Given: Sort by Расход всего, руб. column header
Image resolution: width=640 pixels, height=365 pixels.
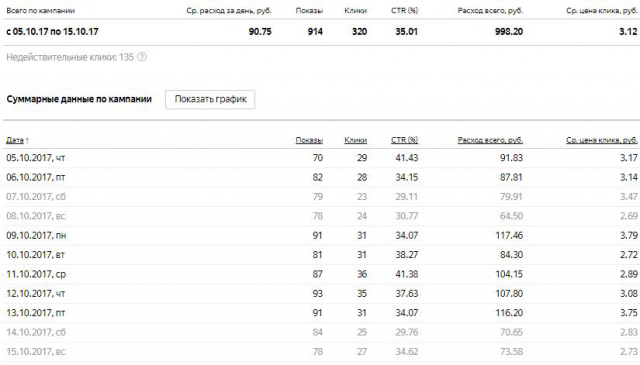Looking at the screenshot, I should point(490,140).
